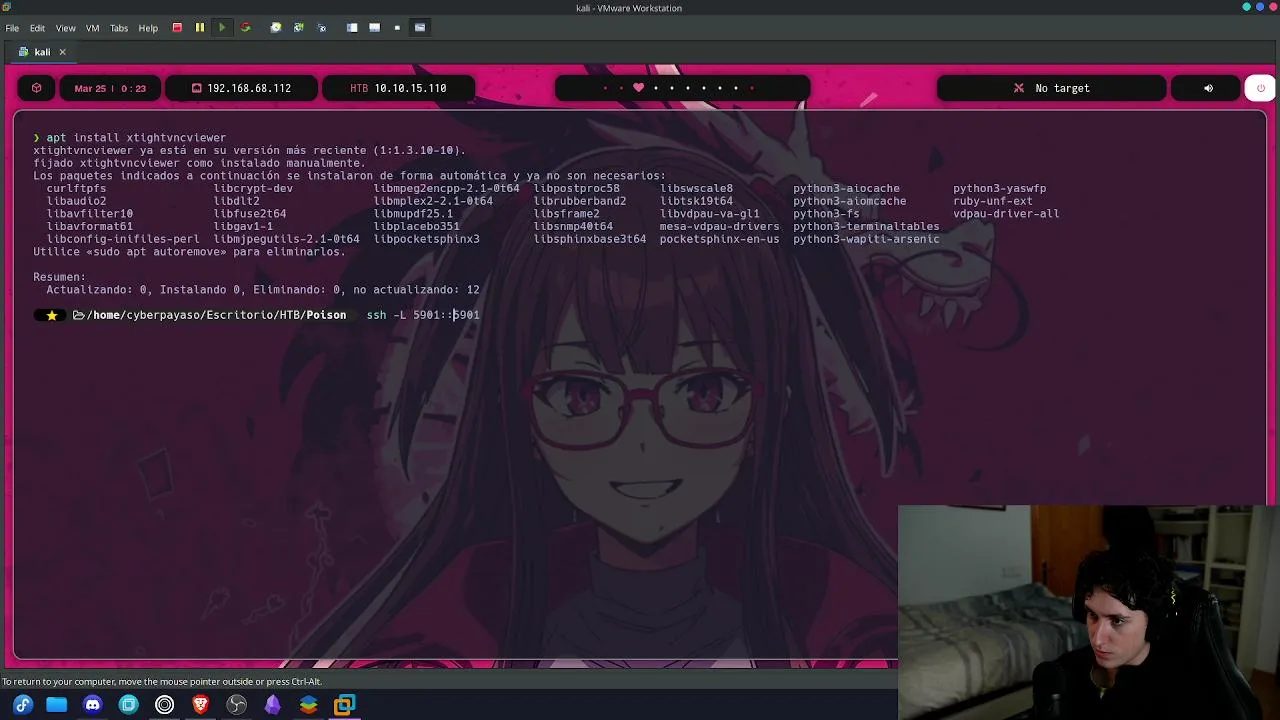
Task: Click the stacked-layers taskbar icon
Action: point(309,705)
